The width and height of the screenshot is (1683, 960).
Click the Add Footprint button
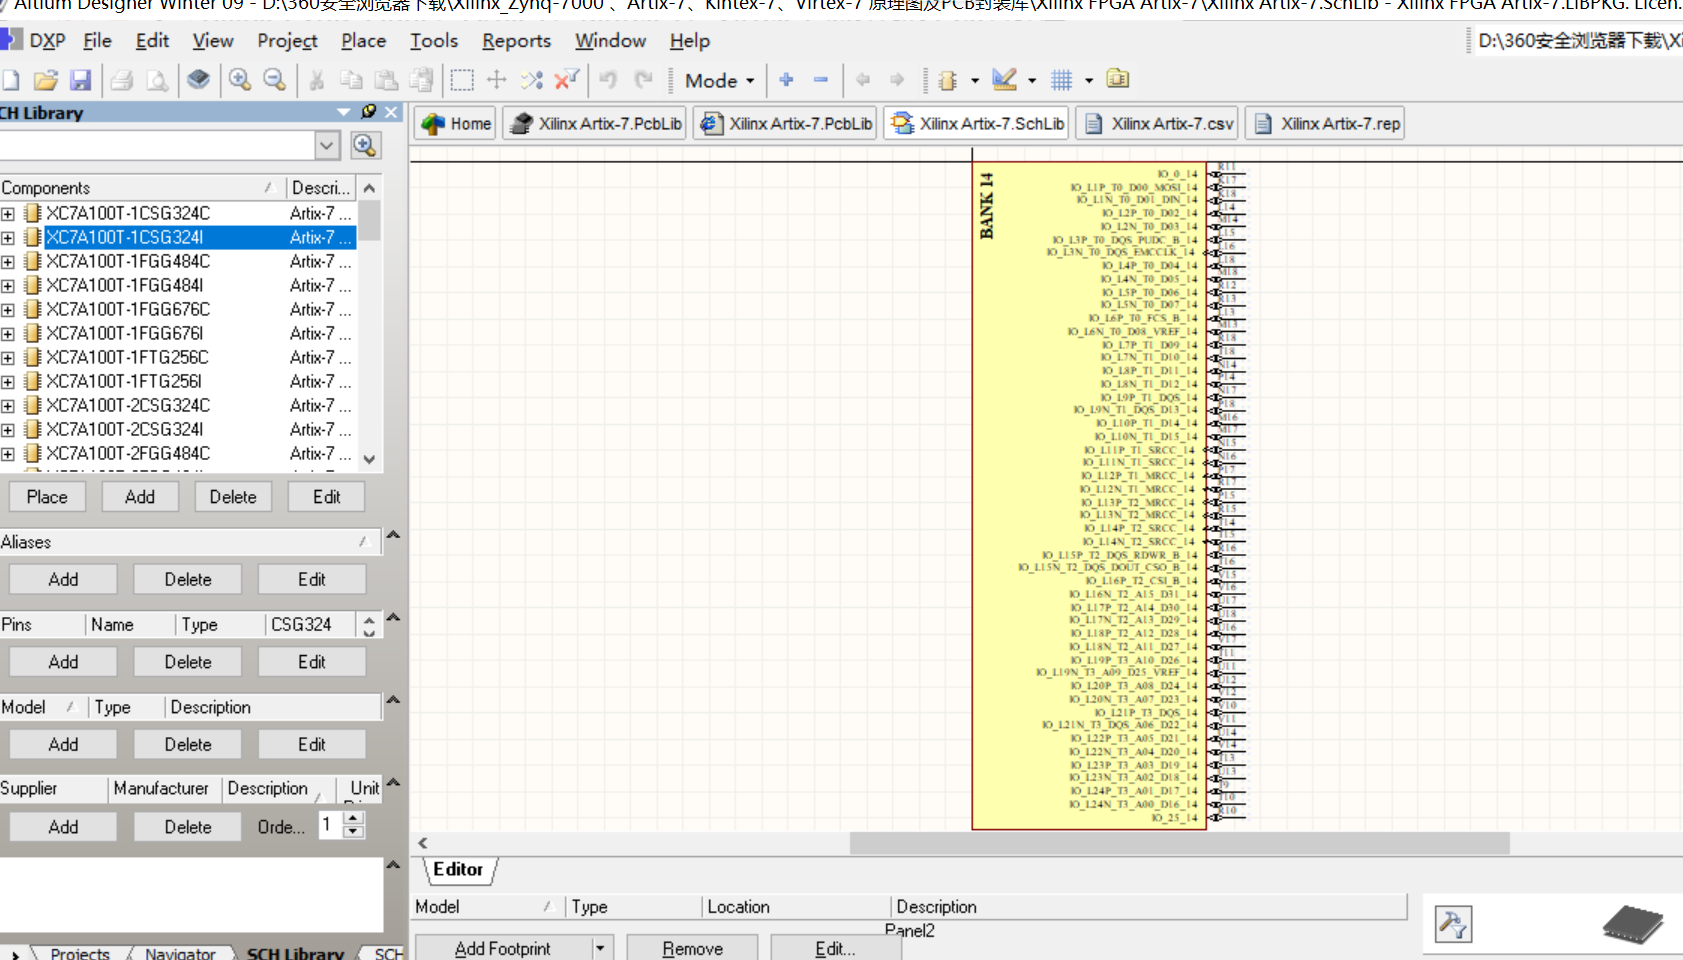click(502, 948)
